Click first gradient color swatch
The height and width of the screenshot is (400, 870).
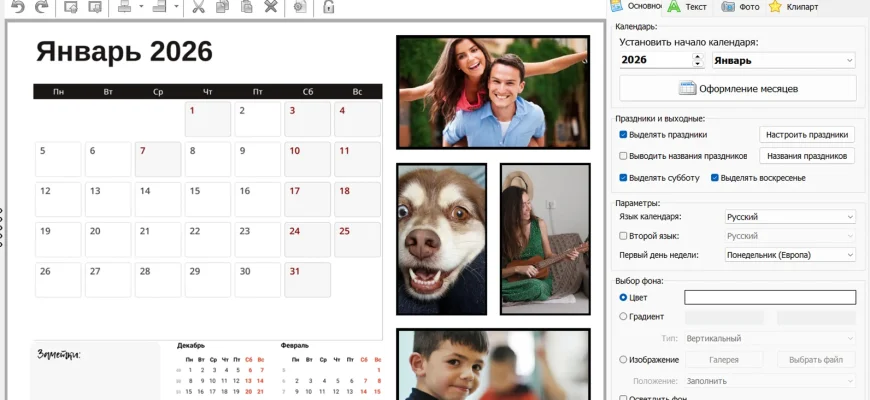[724, 317]
